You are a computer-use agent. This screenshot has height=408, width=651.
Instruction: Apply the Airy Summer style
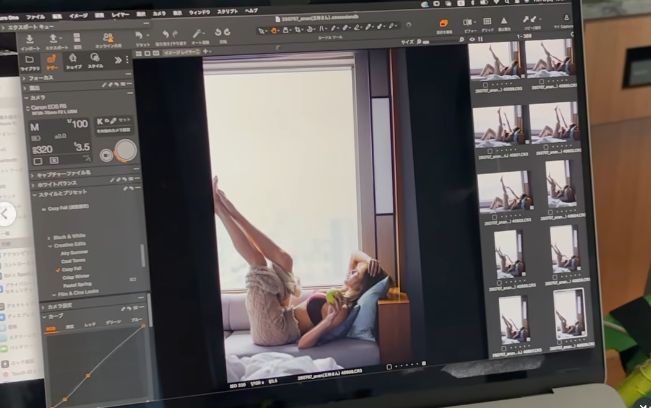click(x=74, y=252)
